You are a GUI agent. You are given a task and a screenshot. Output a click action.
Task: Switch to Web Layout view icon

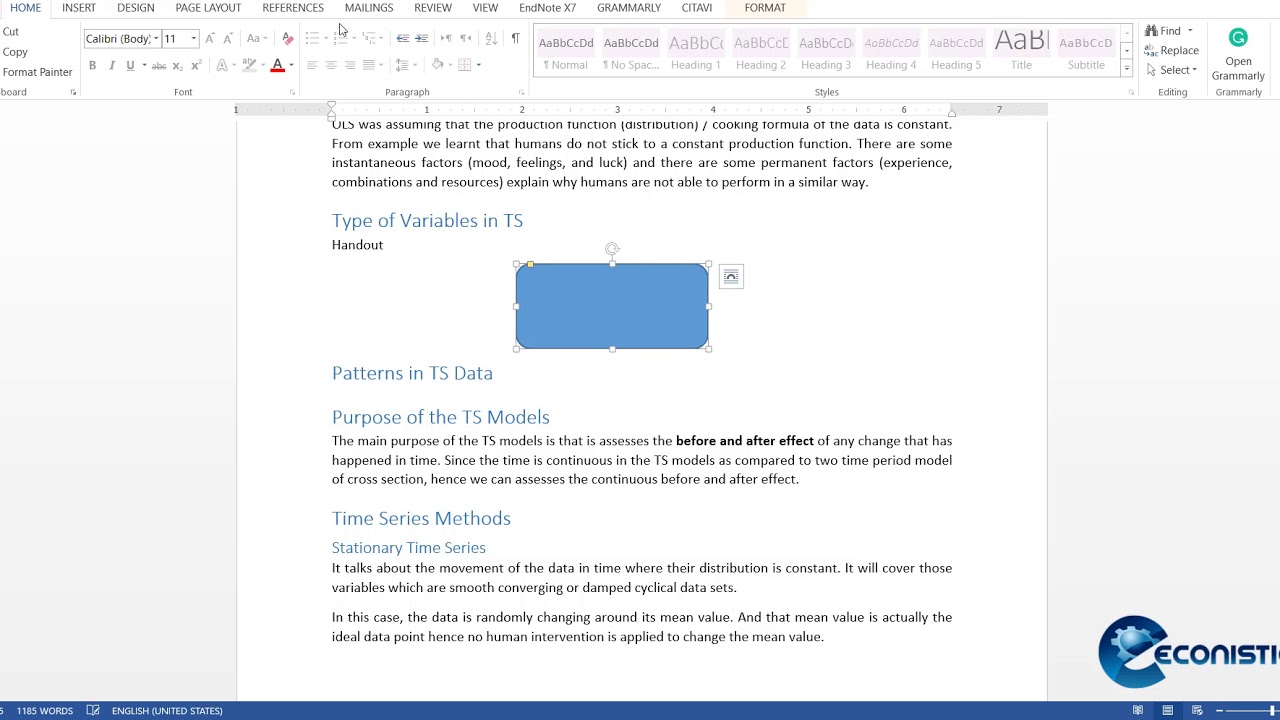pos(1197,710)
